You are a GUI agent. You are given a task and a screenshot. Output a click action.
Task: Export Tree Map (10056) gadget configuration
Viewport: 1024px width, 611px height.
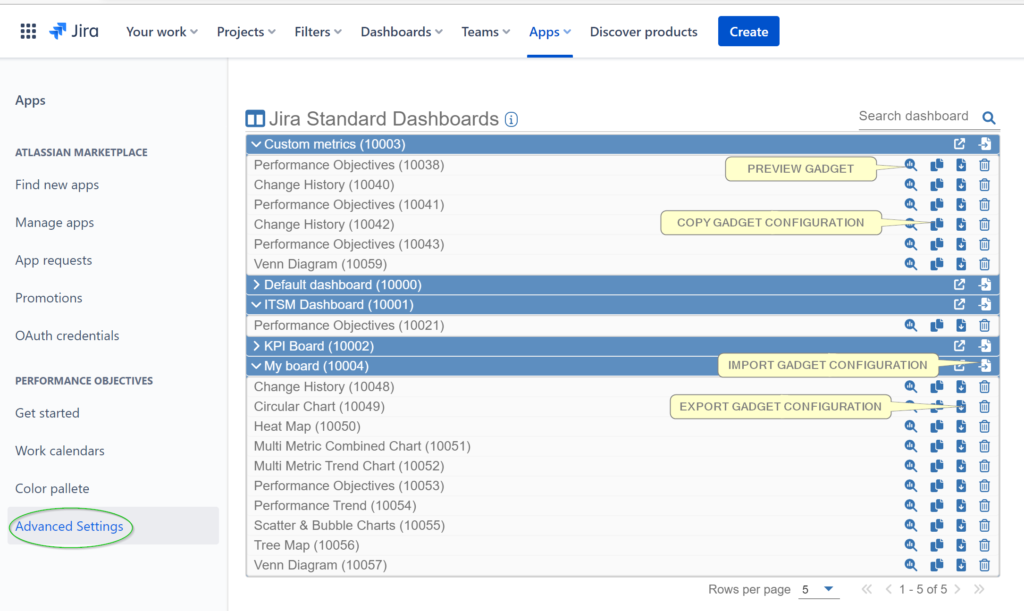click(x=960, y=546)
